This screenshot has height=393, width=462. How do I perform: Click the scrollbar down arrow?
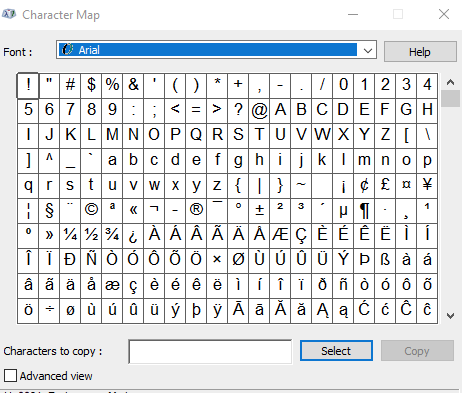point(450,316)
